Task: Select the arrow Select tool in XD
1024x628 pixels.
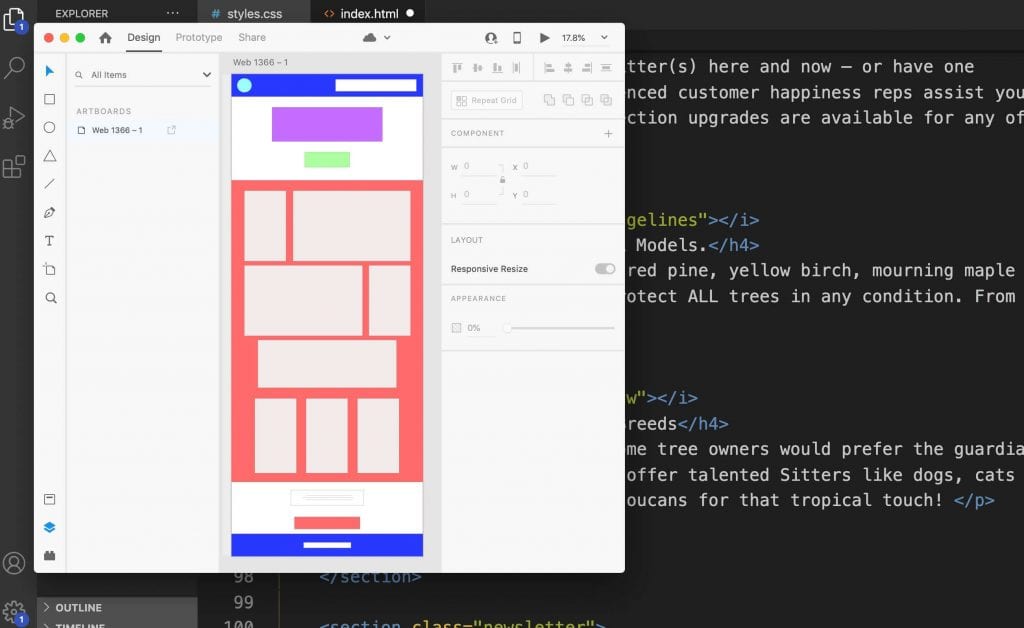Action: click(50, 71)
